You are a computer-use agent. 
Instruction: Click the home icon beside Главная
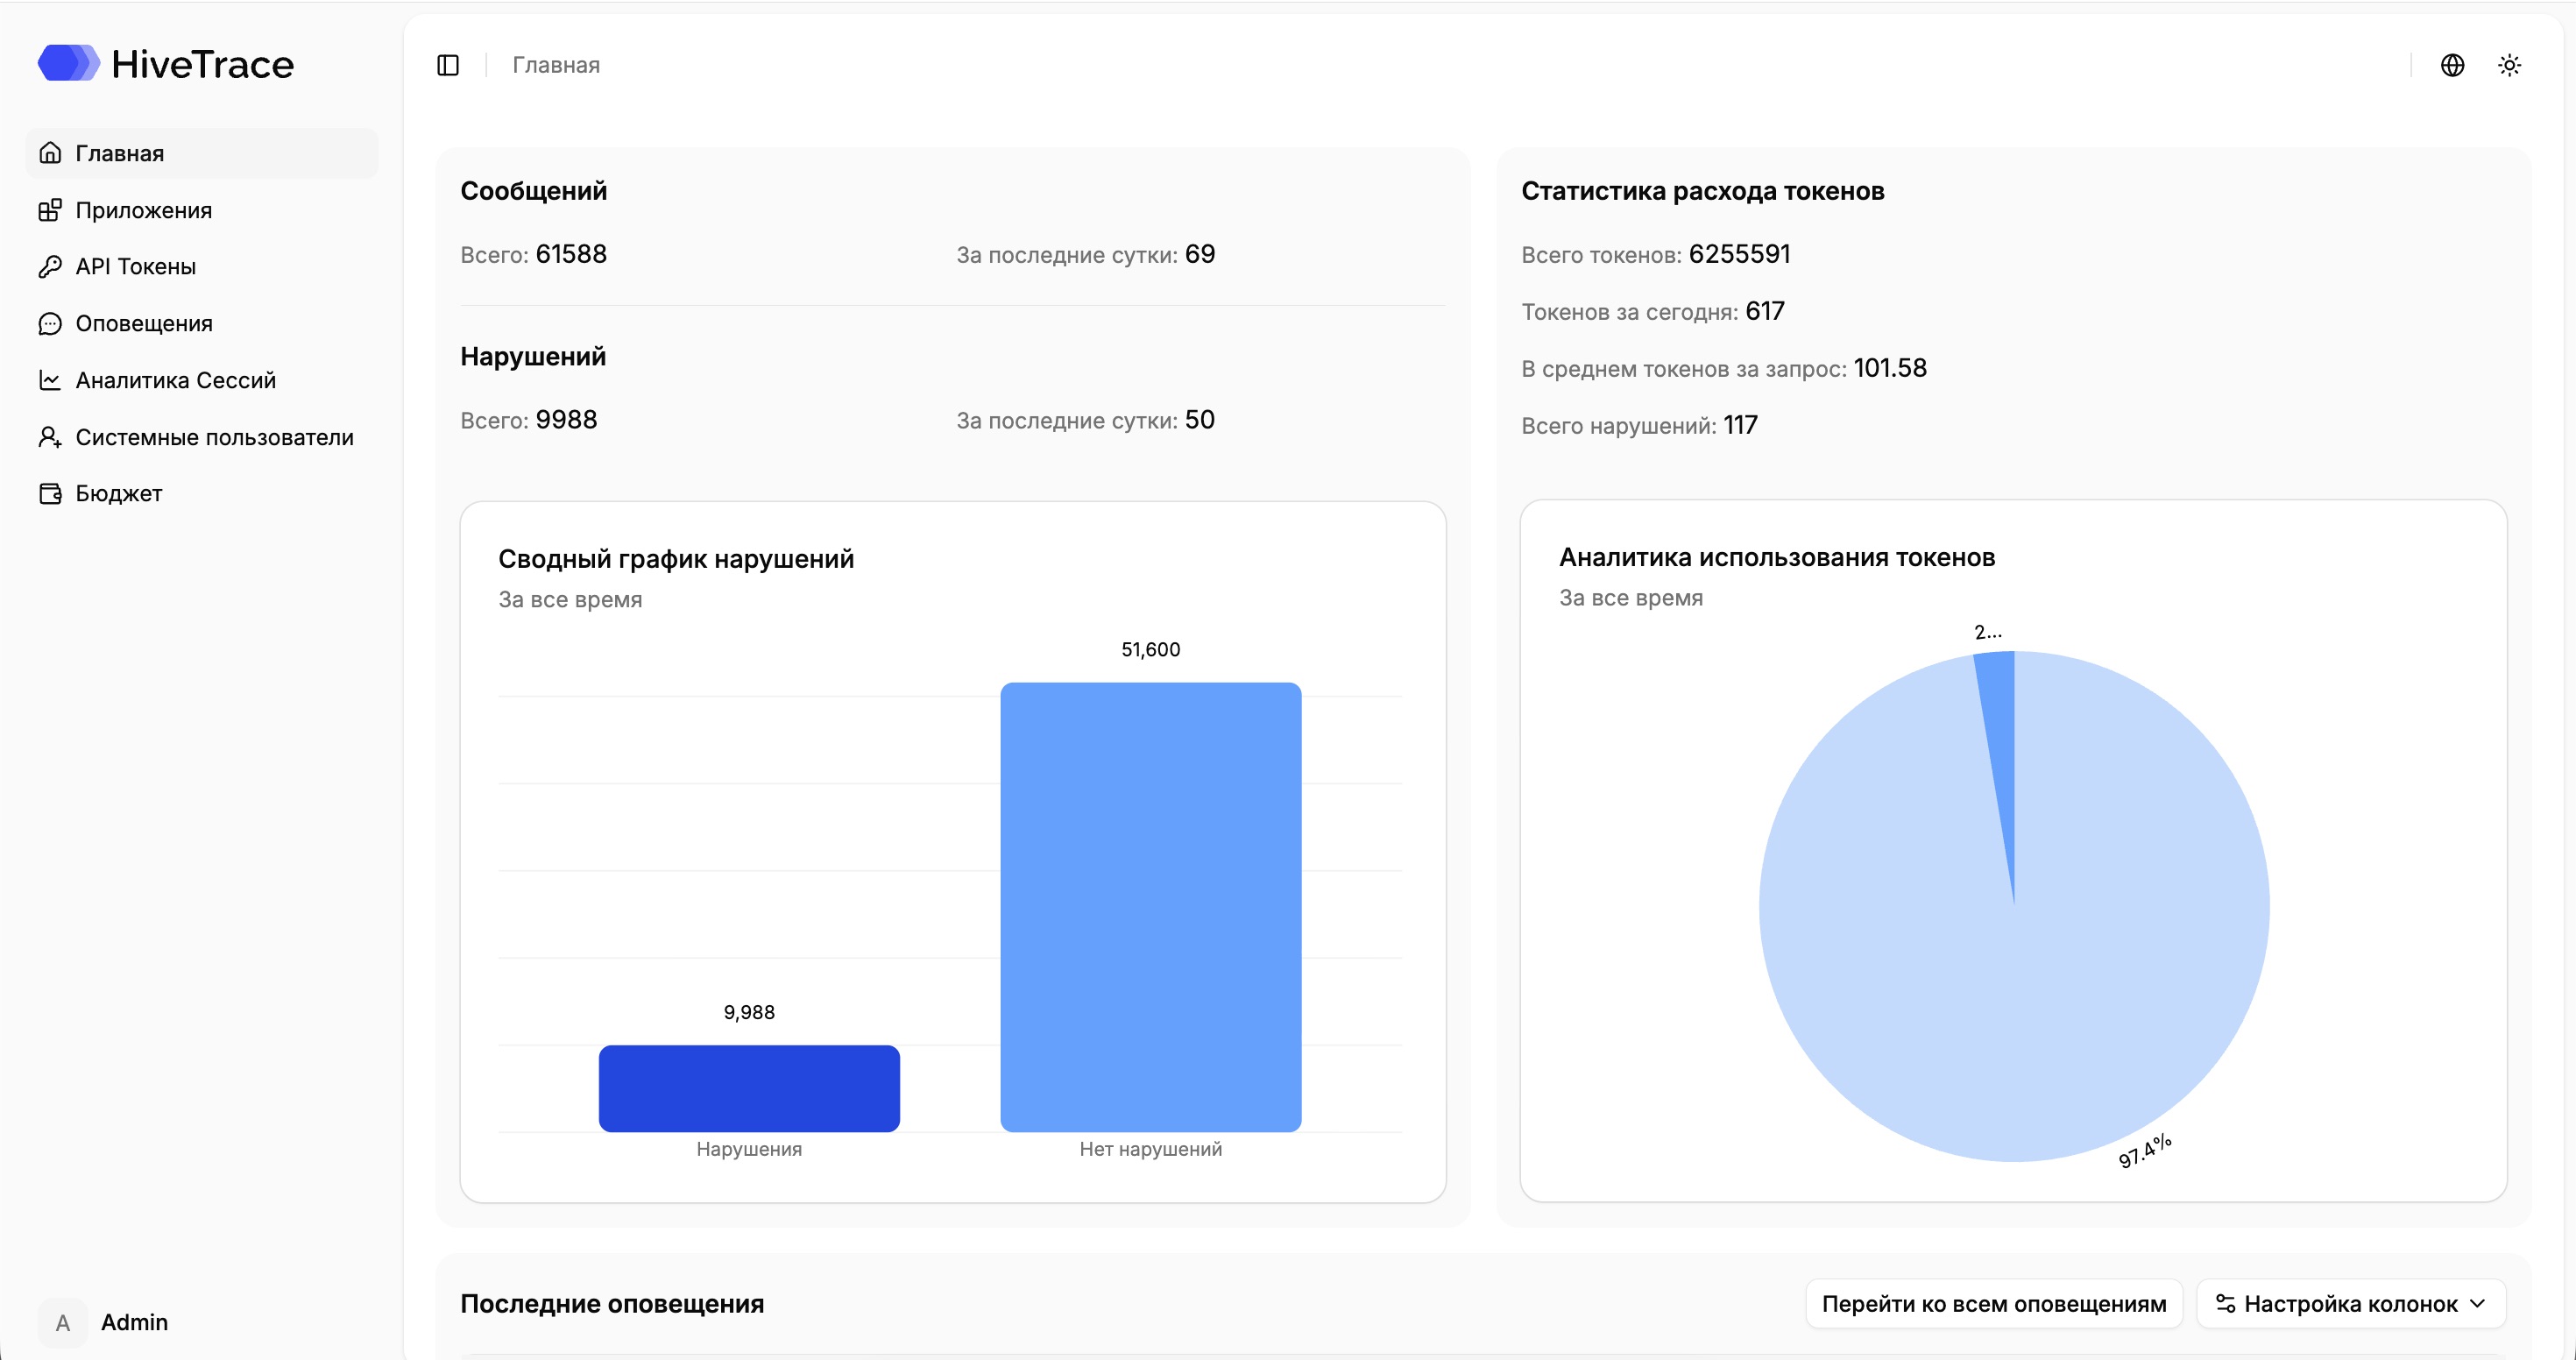(x=50, y=153)
